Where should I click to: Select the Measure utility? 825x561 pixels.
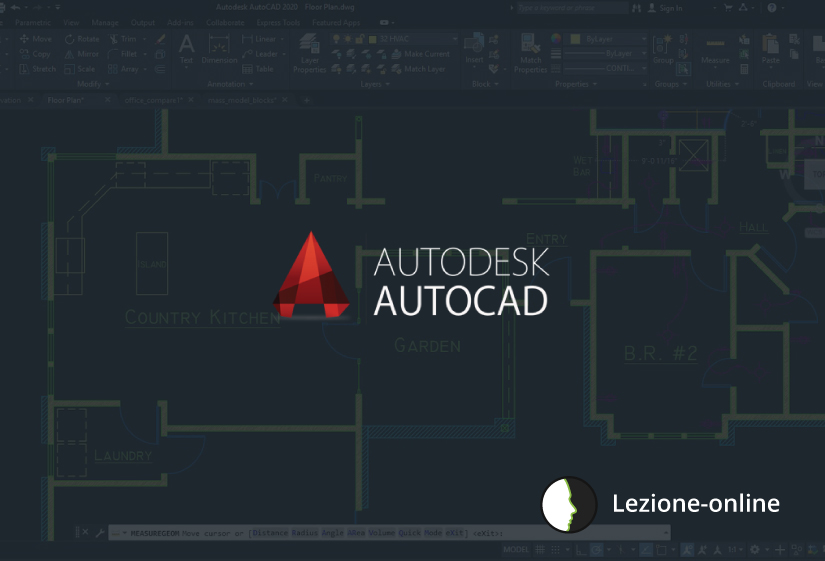pos(715,50)
